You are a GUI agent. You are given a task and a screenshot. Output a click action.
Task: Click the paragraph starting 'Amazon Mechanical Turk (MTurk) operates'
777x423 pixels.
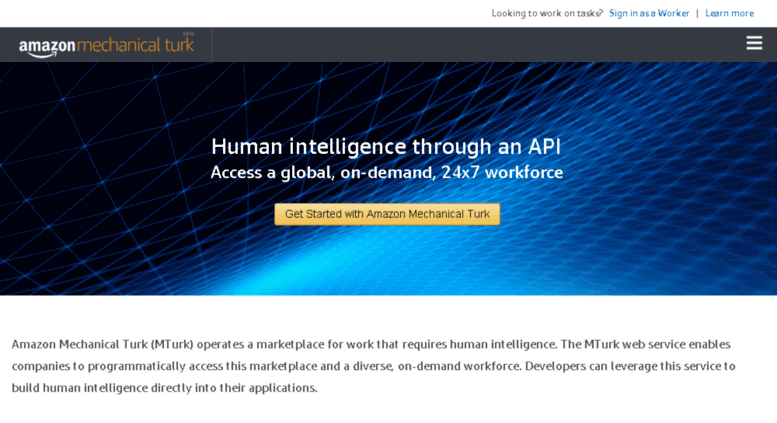pos(374,366)
